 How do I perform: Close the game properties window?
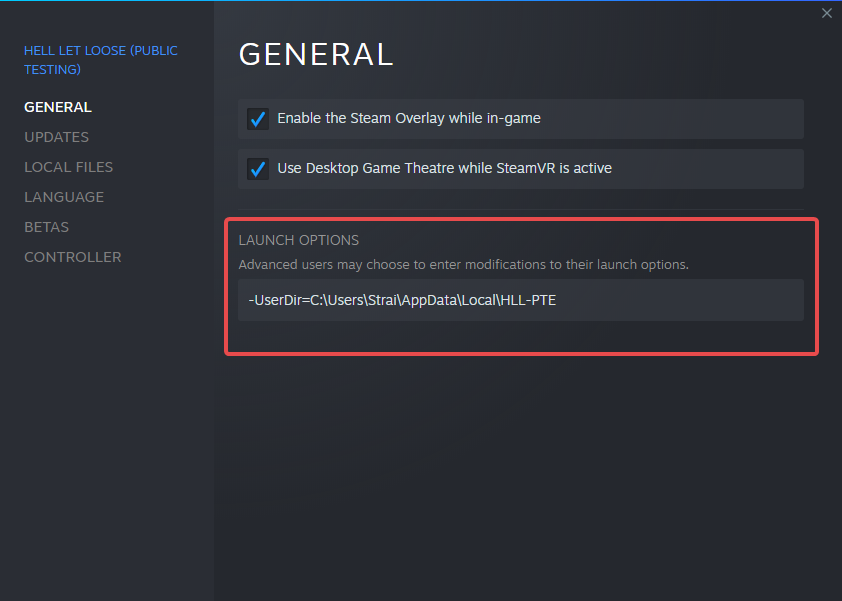826,13
